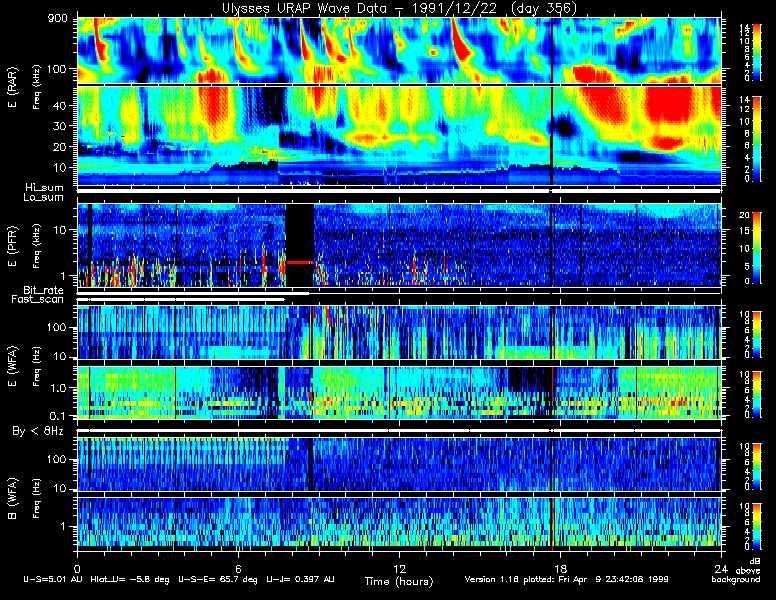This screenshot has width=776, height=600.
Task: Click the time axis tick '12'
Action: pyautogui.click(x=399, y=568)
